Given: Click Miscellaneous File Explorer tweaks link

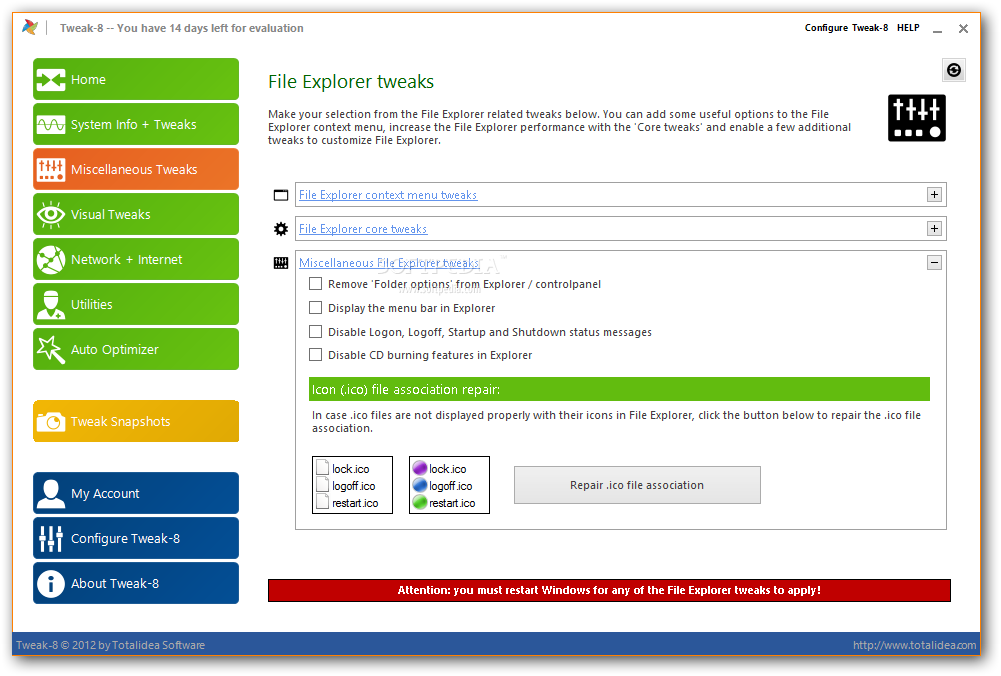Looking at the screenshot, I should coord(389,262).
